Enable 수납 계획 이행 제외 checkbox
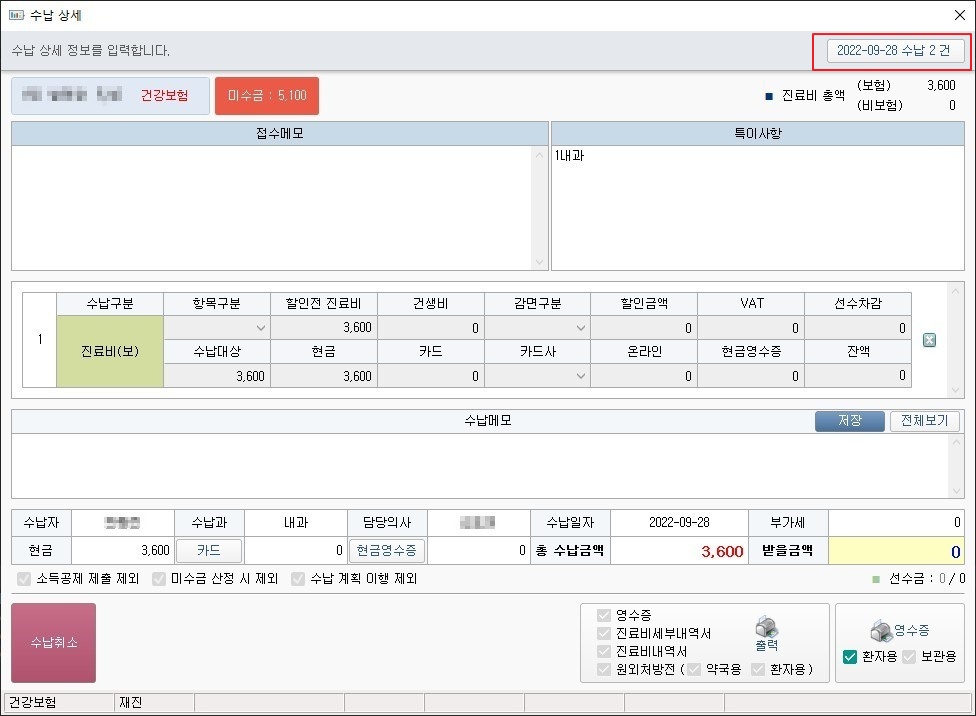This screenshot has height=716, width=976. [298, 579]
